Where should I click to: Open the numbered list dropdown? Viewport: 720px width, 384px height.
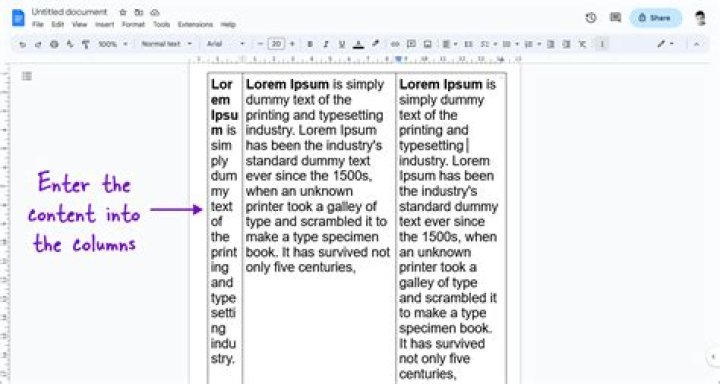(533, 44)
